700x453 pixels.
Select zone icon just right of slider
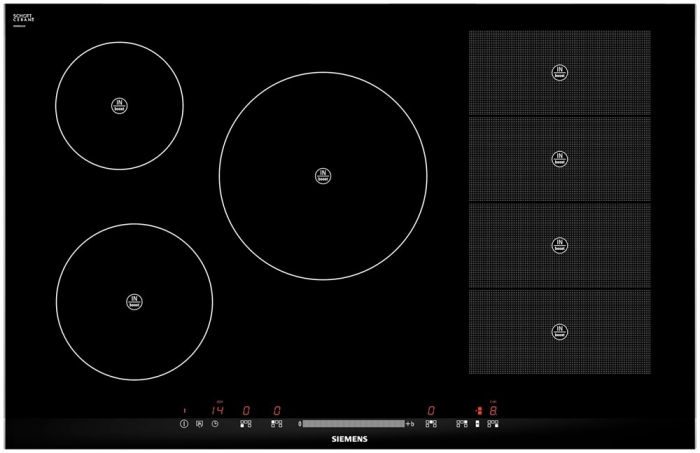(x=431, y=424)
